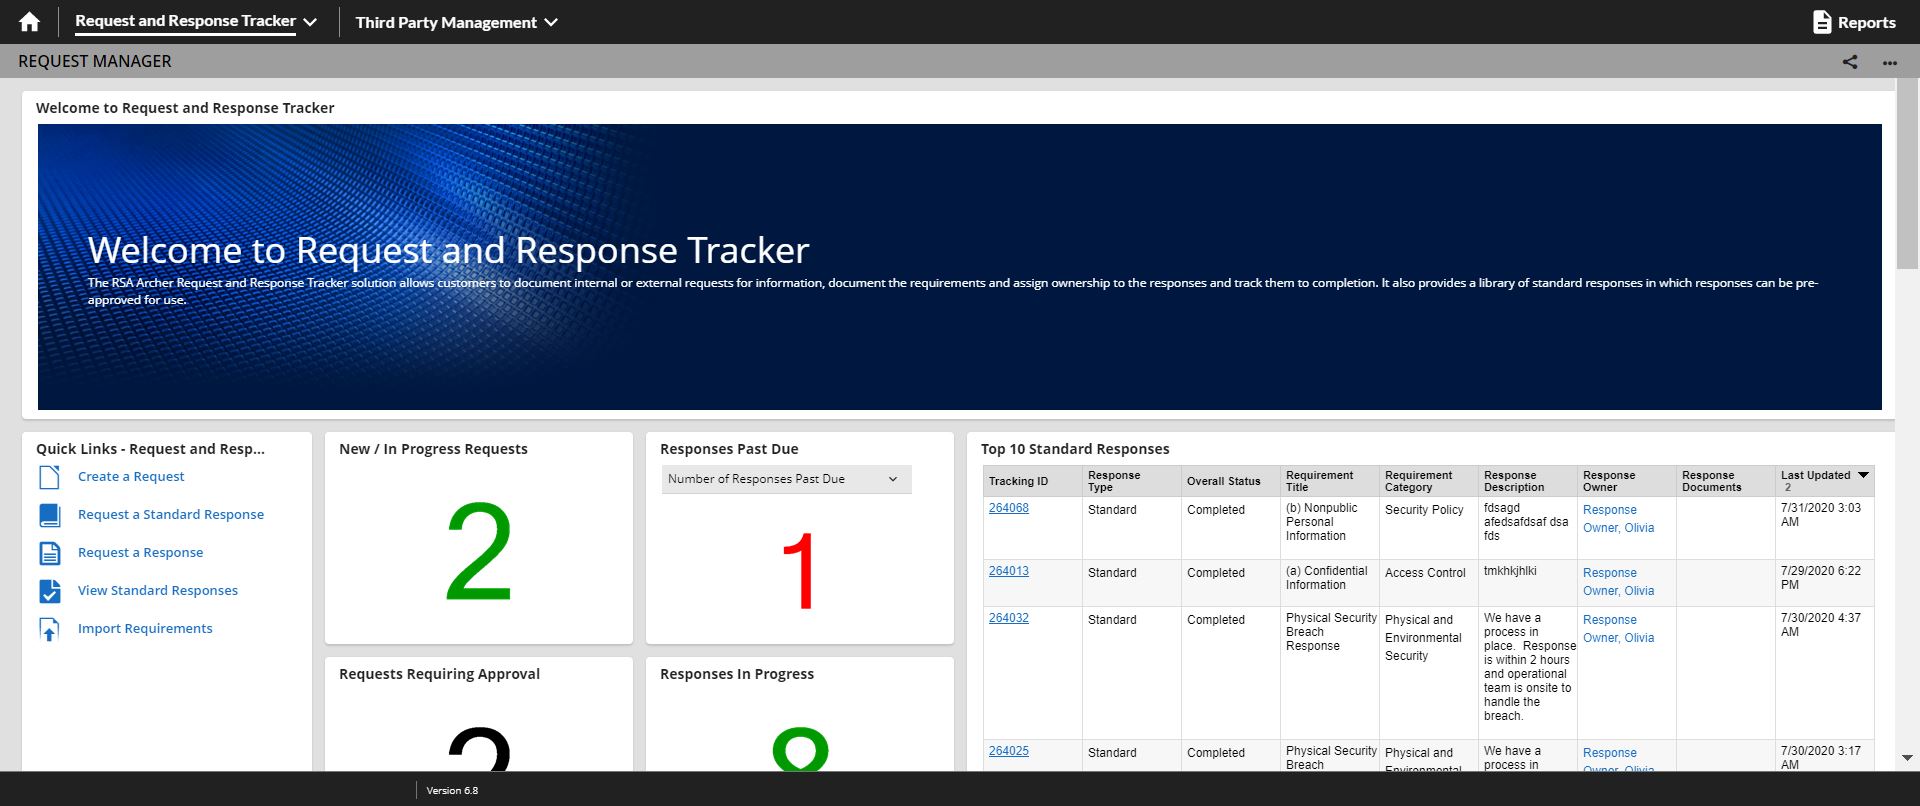This screenshot has width=1920, height=806.
Task: Sort by Response Type column header
Action: (1114, 481)
